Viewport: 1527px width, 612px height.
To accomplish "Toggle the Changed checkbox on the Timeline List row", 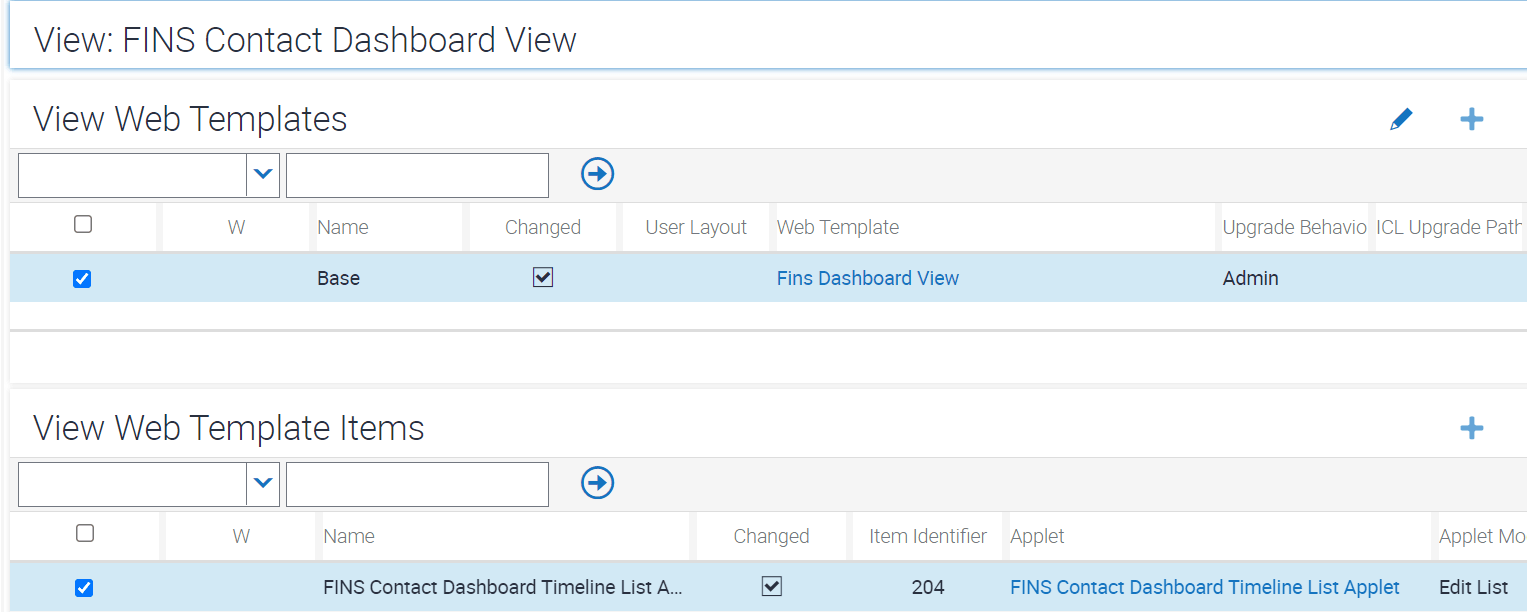I will [771, 587].
